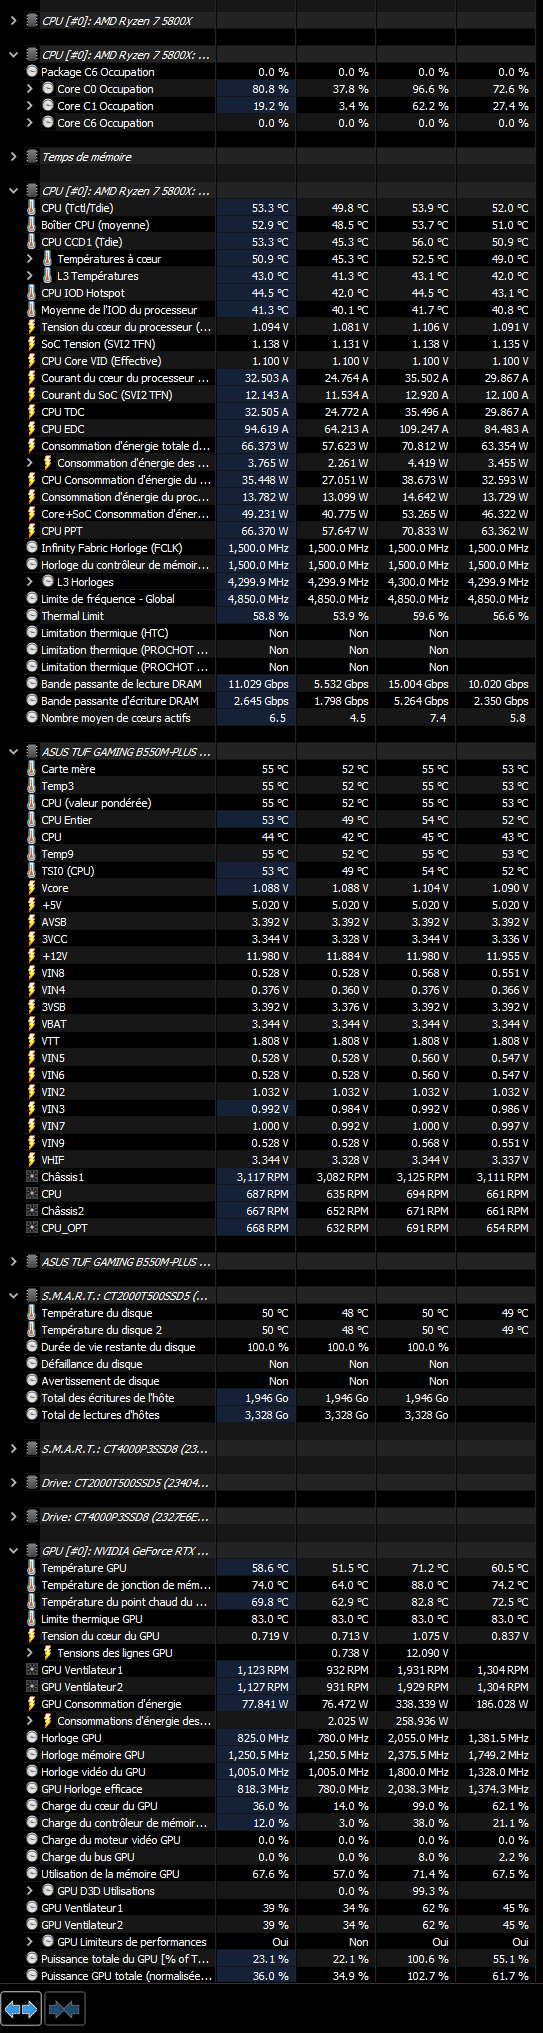
Task: Expand the L3 Horloges row
Action: pyautogui.click(x=29, y=582)
